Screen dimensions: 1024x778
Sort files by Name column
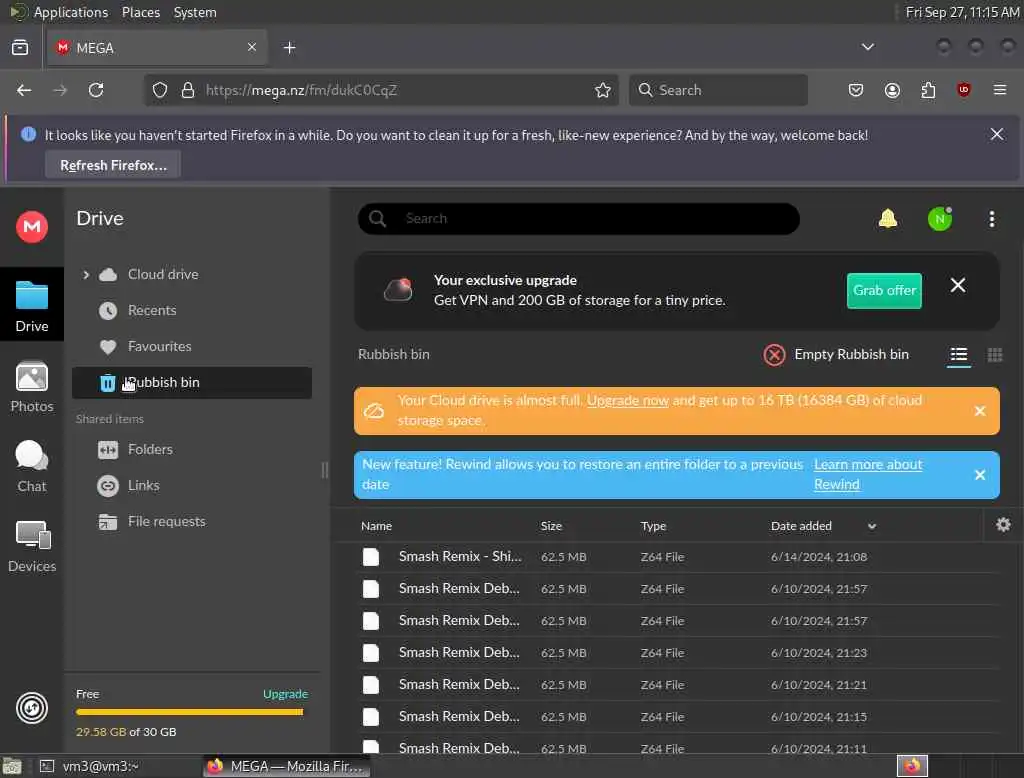point(376,526)
